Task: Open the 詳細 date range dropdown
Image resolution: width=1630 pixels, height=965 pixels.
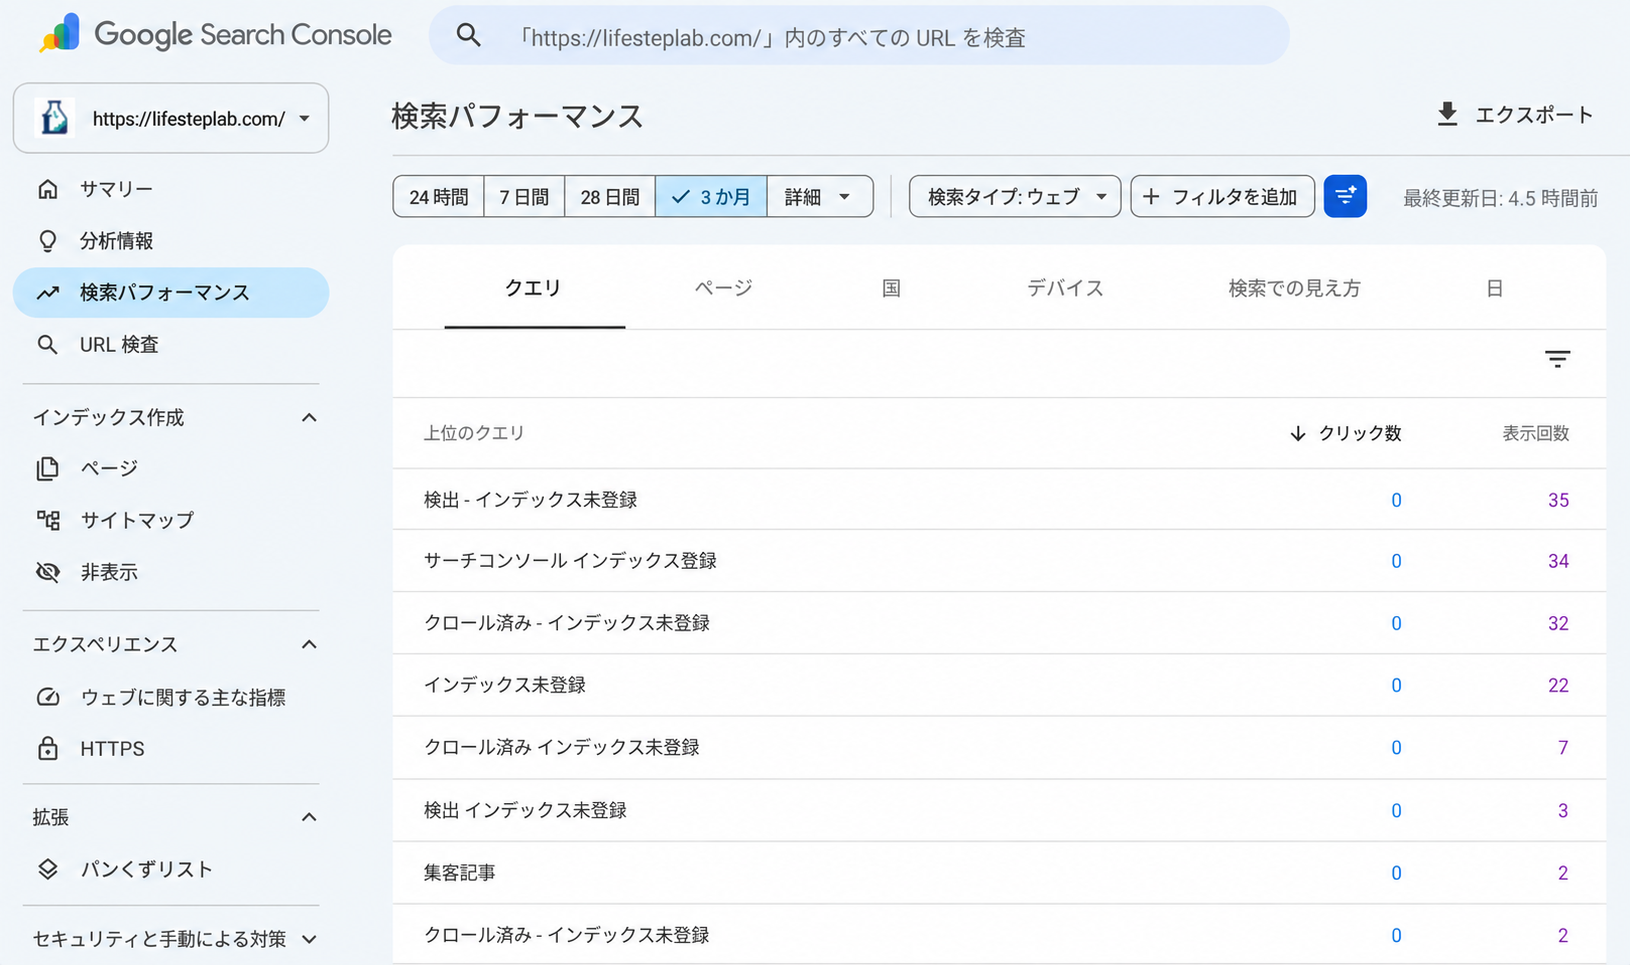Action: click(x=820, y=196)
